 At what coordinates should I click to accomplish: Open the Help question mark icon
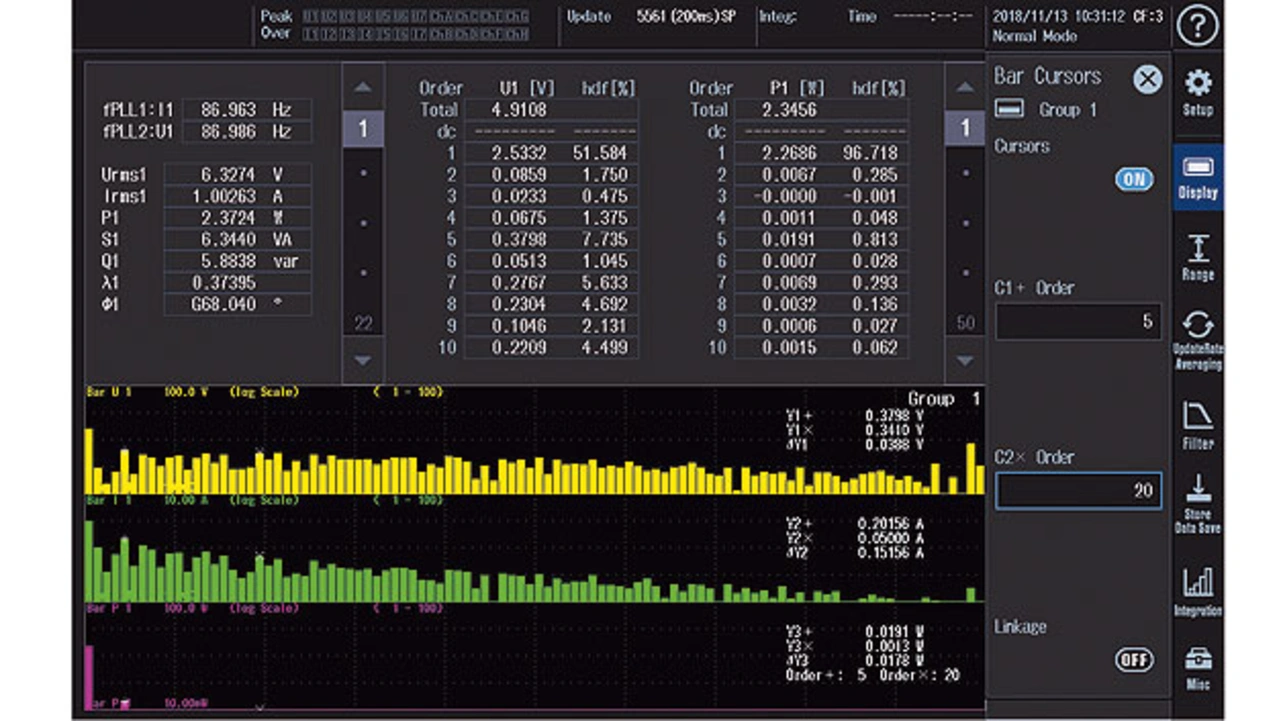[x=1196, y=27]
